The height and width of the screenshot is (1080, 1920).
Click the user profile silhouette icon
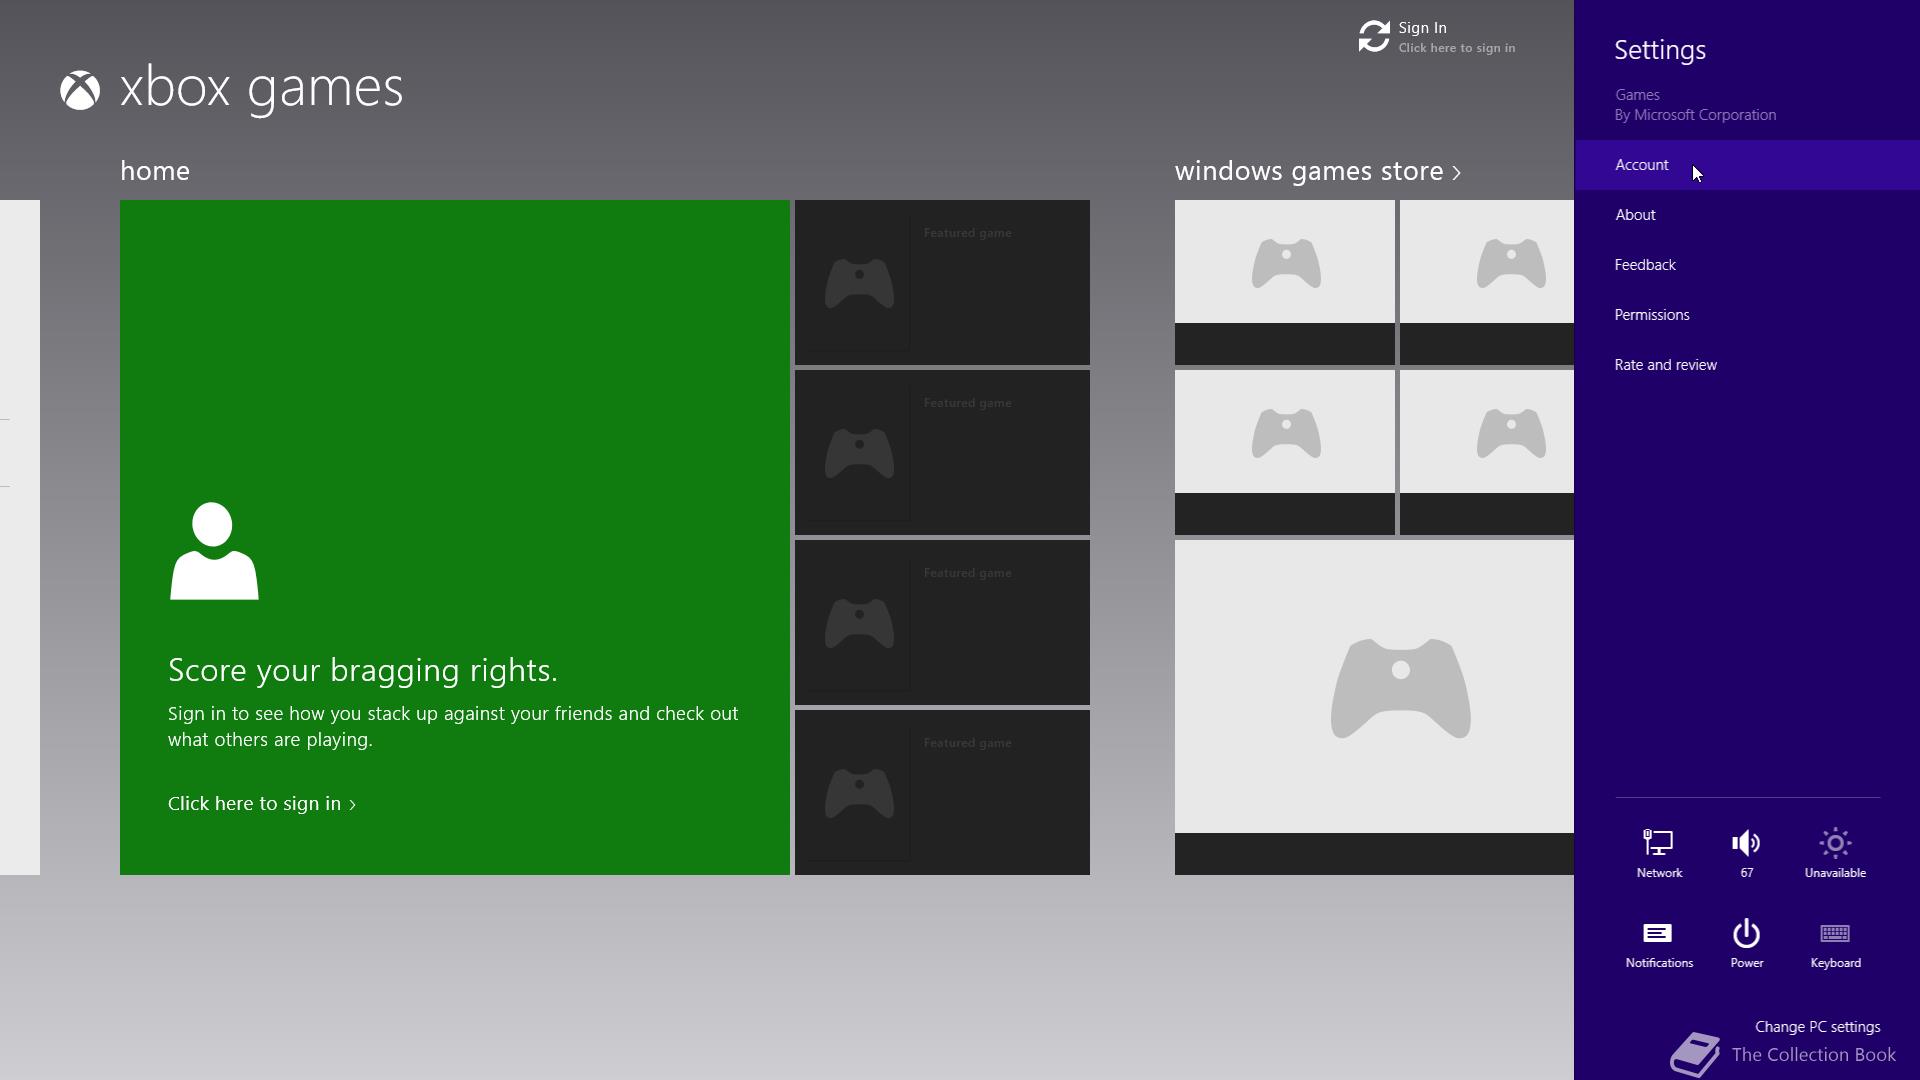pos(213,551)
